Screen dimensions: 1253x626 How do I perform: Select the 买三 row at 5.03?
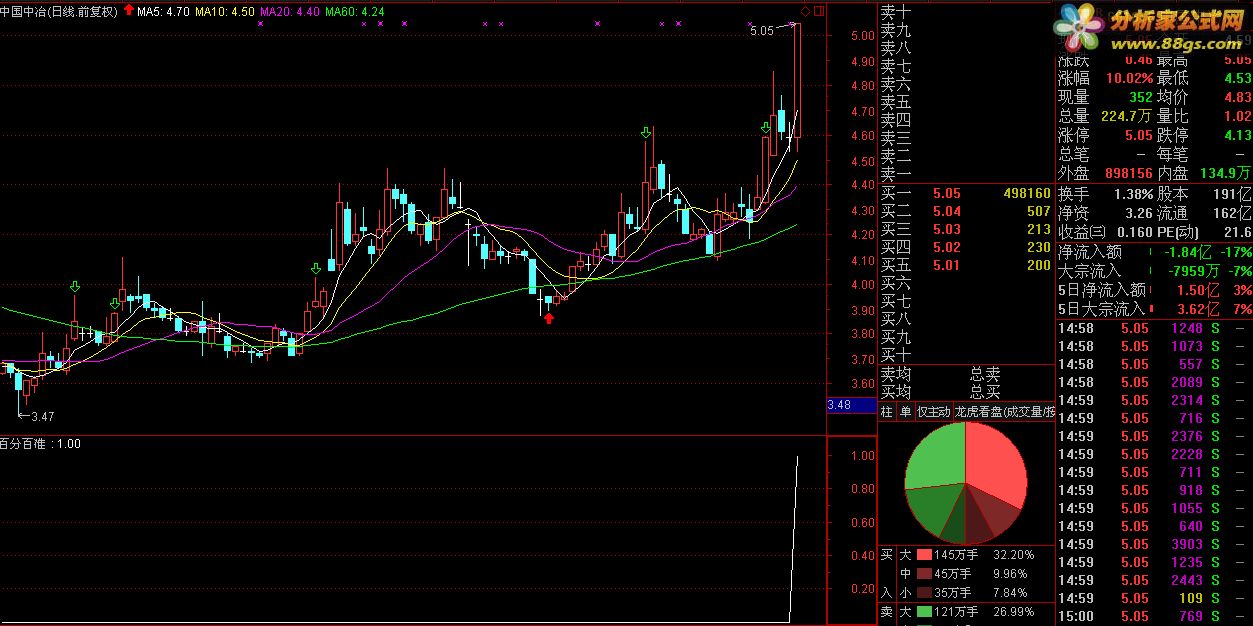point(966,229)
